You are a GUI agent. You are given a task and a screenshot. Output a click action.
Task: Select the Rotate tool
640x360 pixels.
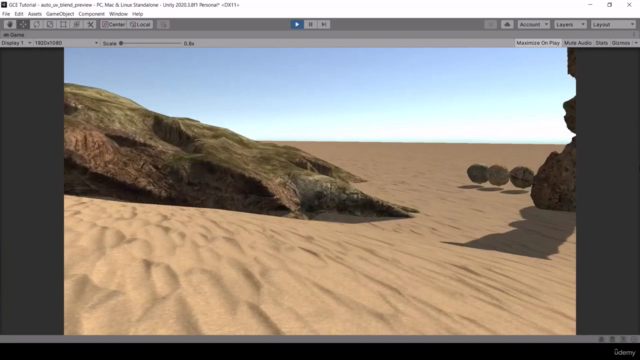[x=37, y=24]
